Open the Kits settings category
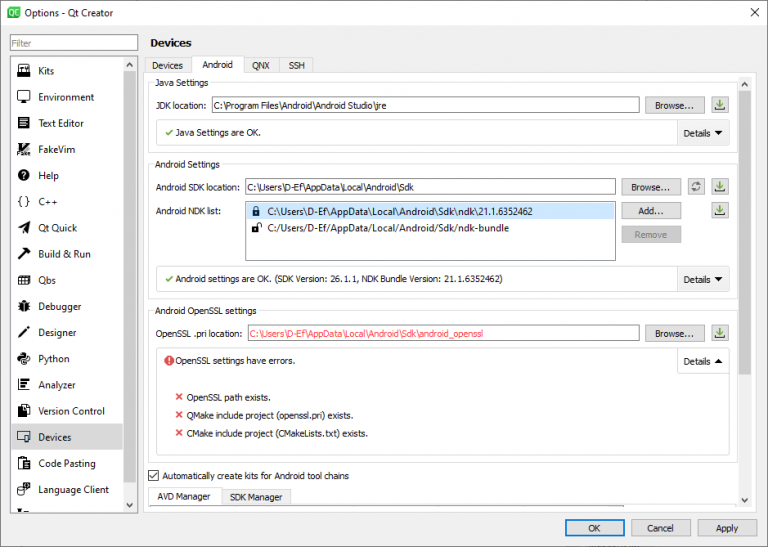768x547 pixels. point(67,71)
